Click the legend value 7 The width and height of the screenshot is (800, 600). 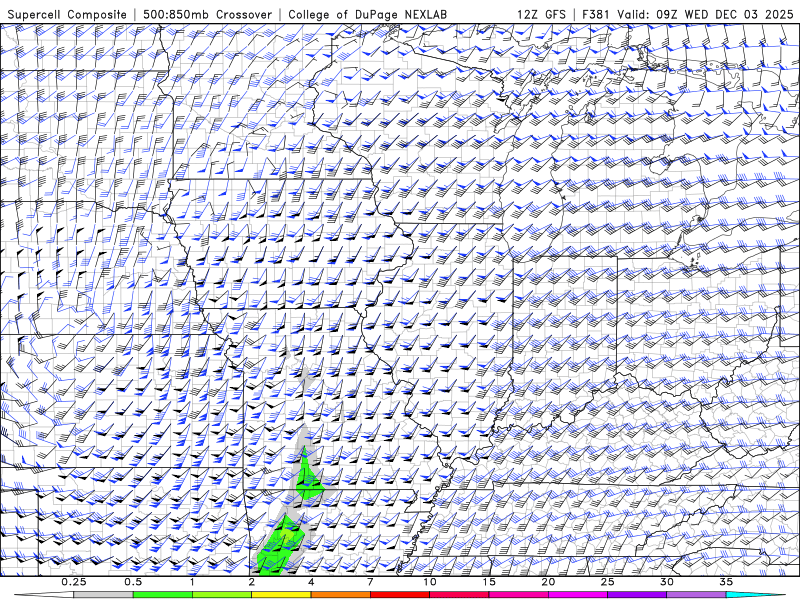tap(370, 582)
